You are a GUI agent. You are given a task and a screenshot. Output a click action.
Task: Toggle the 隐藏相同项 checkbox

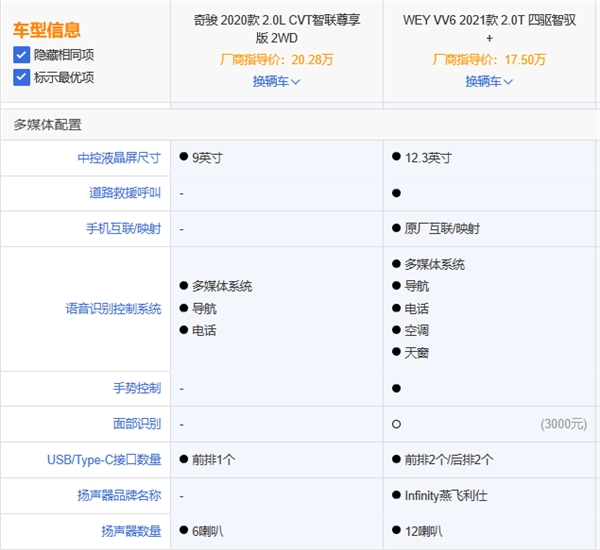click(21, 55)
